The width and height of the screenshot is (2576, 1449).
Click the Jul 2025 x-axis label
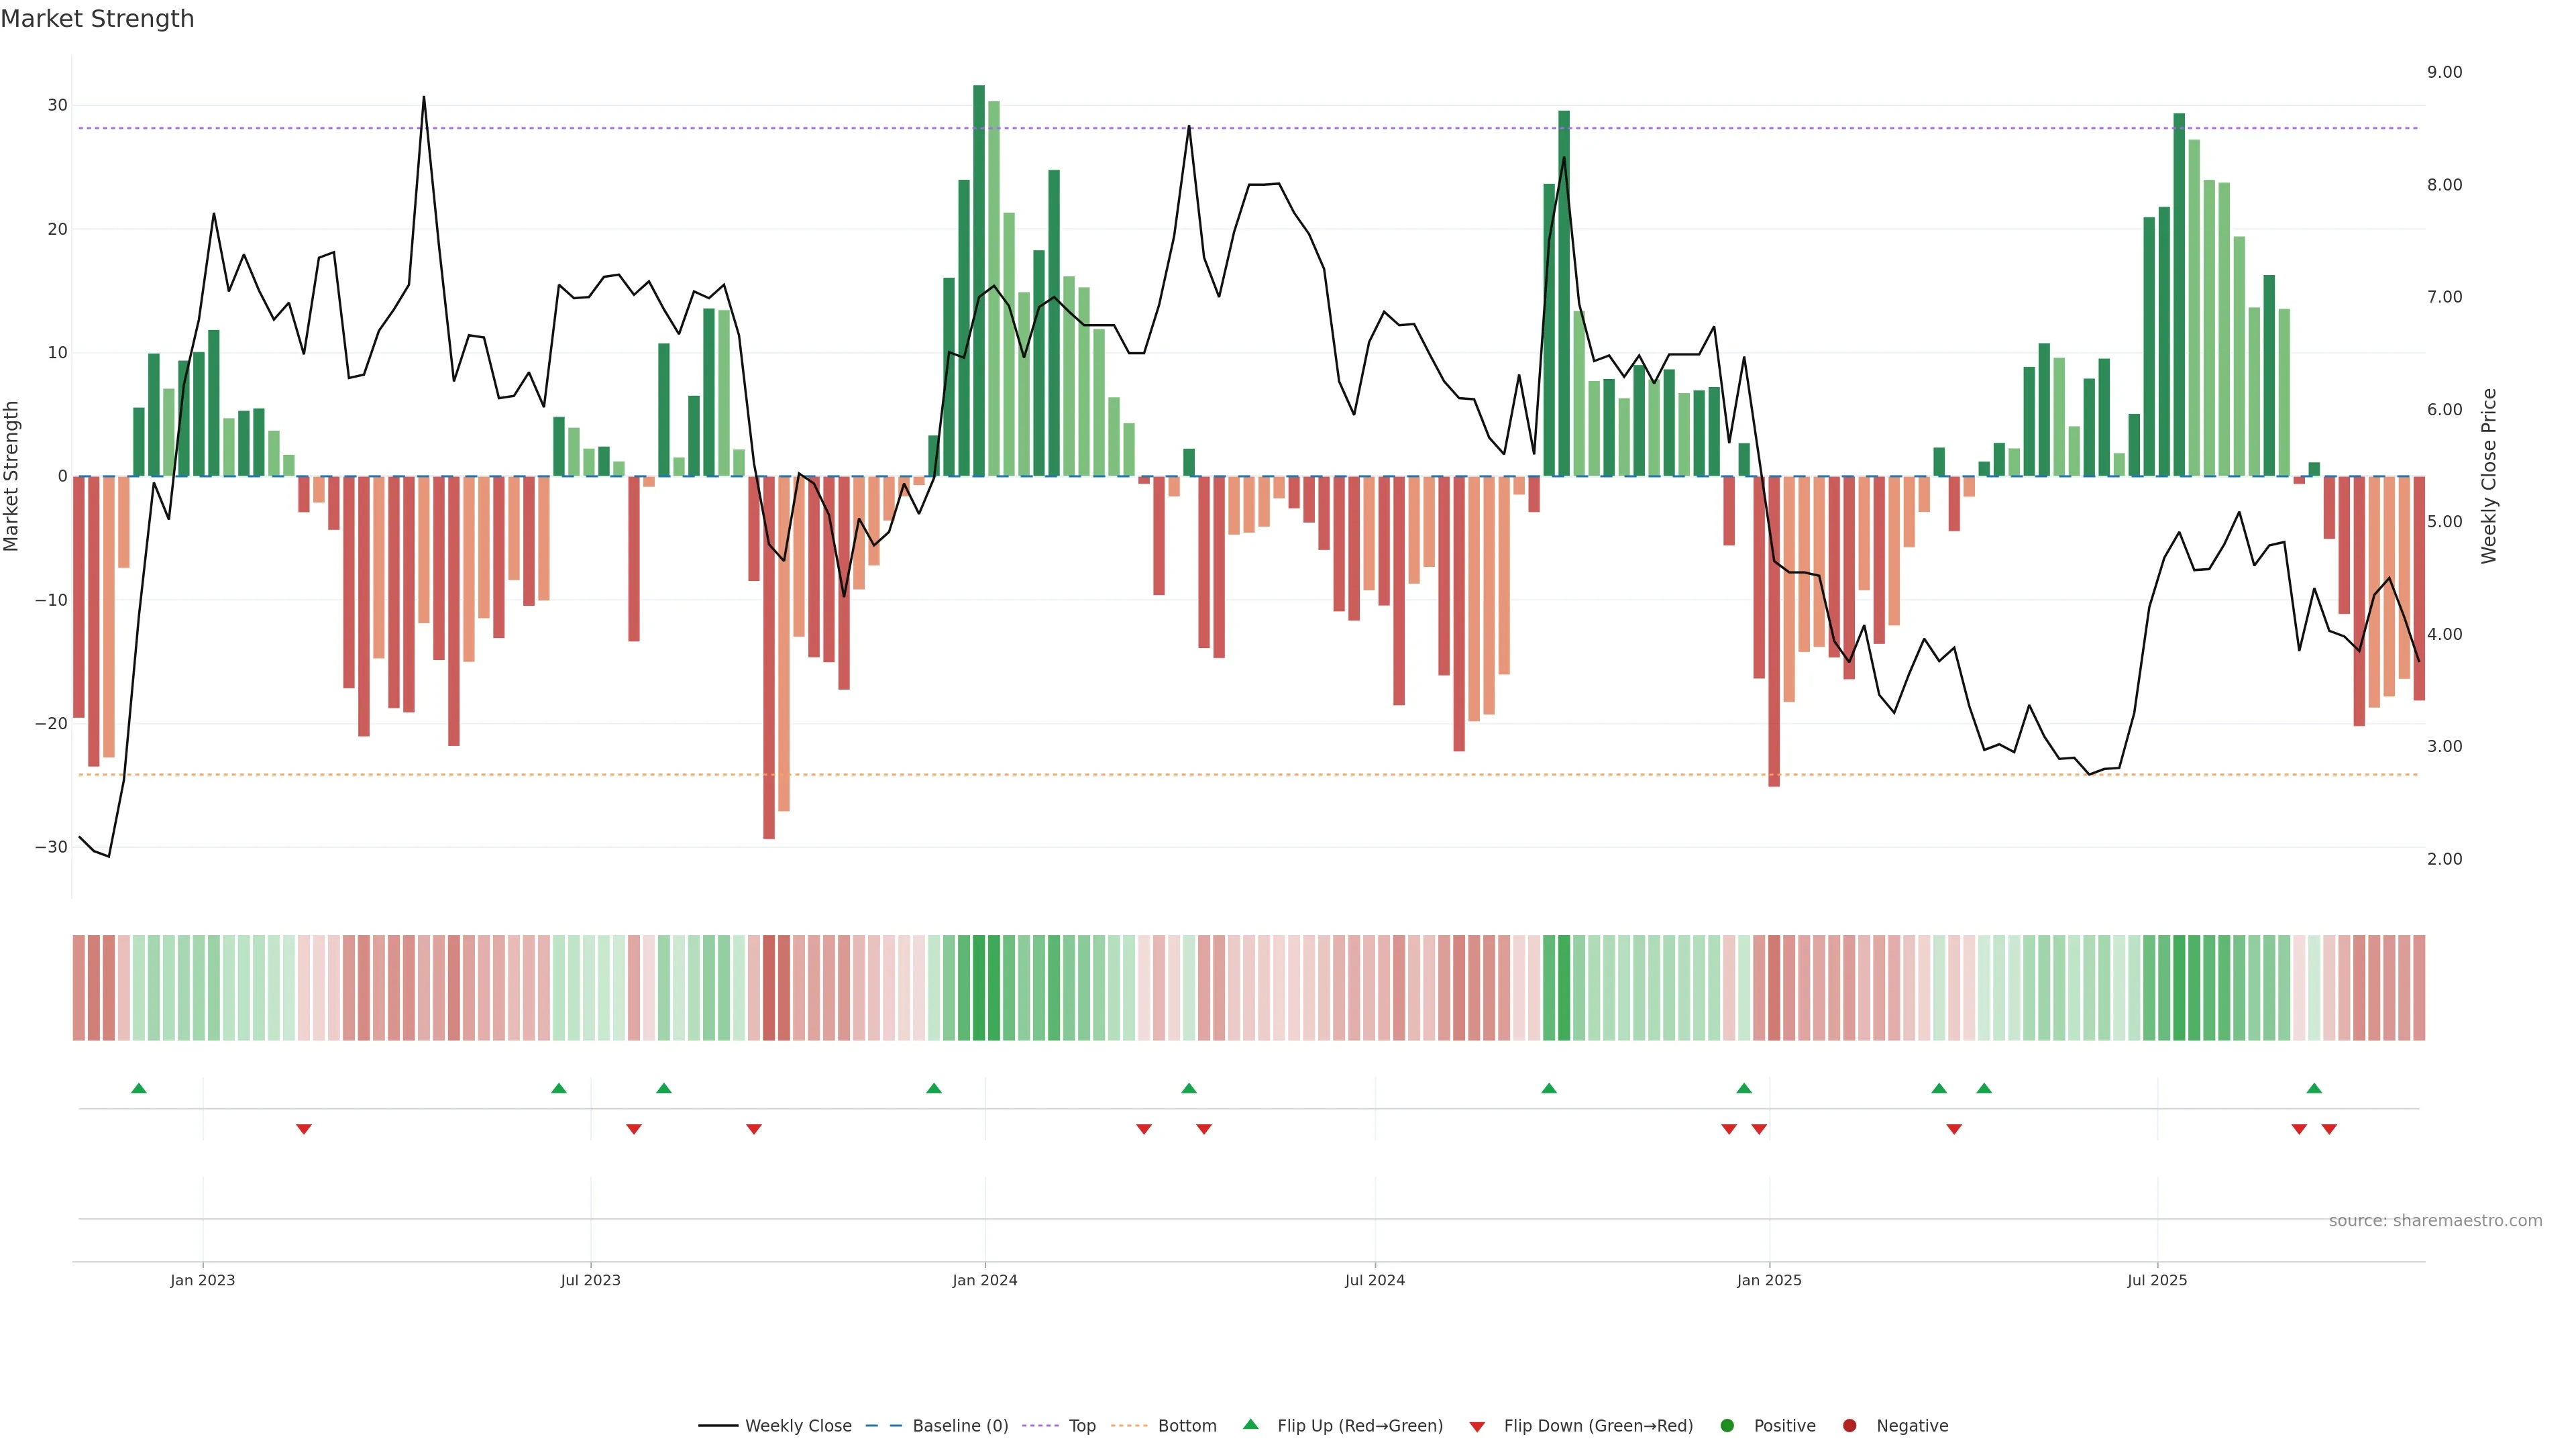click(2156, 1280)
